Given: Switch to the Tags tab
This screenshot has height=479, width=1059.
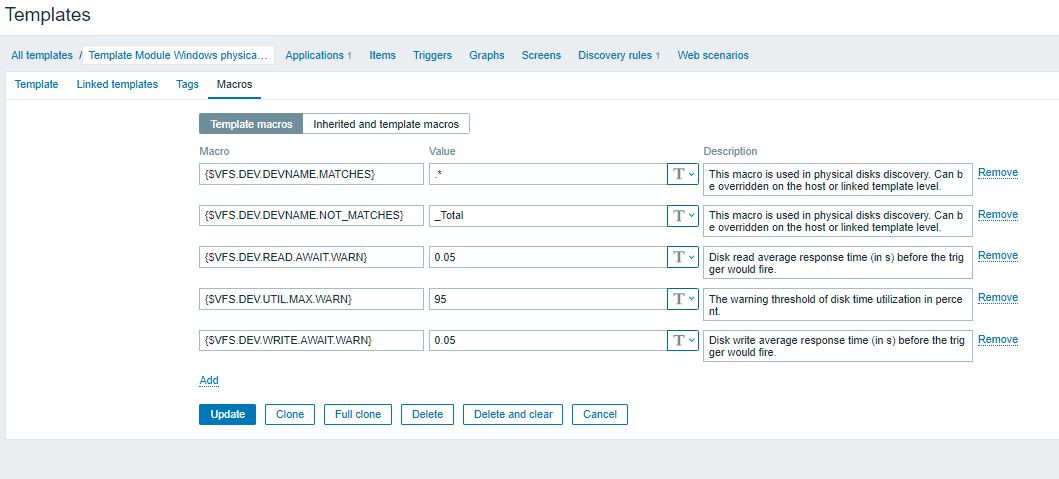Looking at the screenshot, I should point(187,85).
